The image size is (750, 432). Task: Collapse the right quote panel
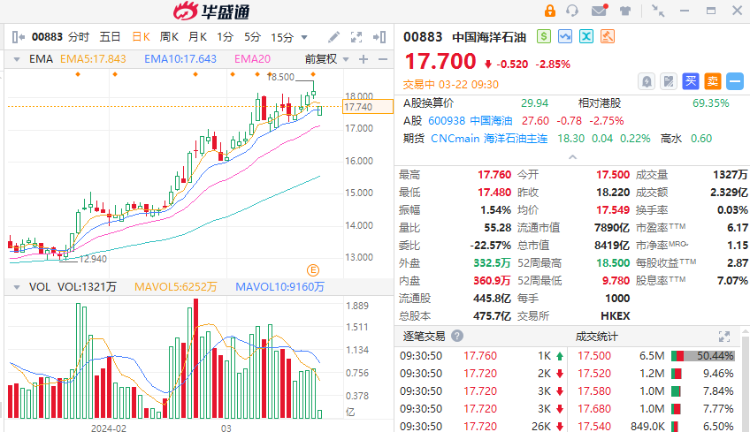379,37
